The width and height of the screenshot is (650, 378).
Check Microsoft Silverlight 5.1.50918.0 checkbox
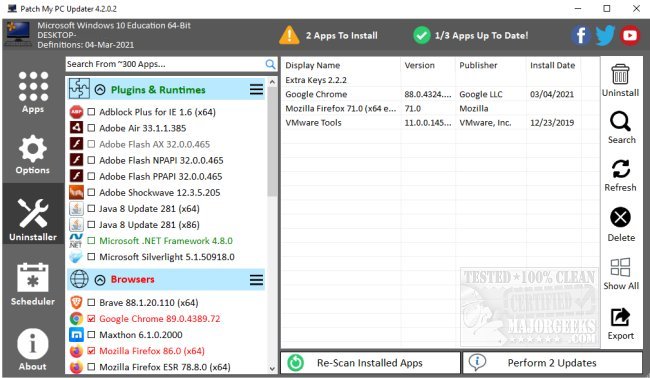pyautogui.click(x=91, y=257)
